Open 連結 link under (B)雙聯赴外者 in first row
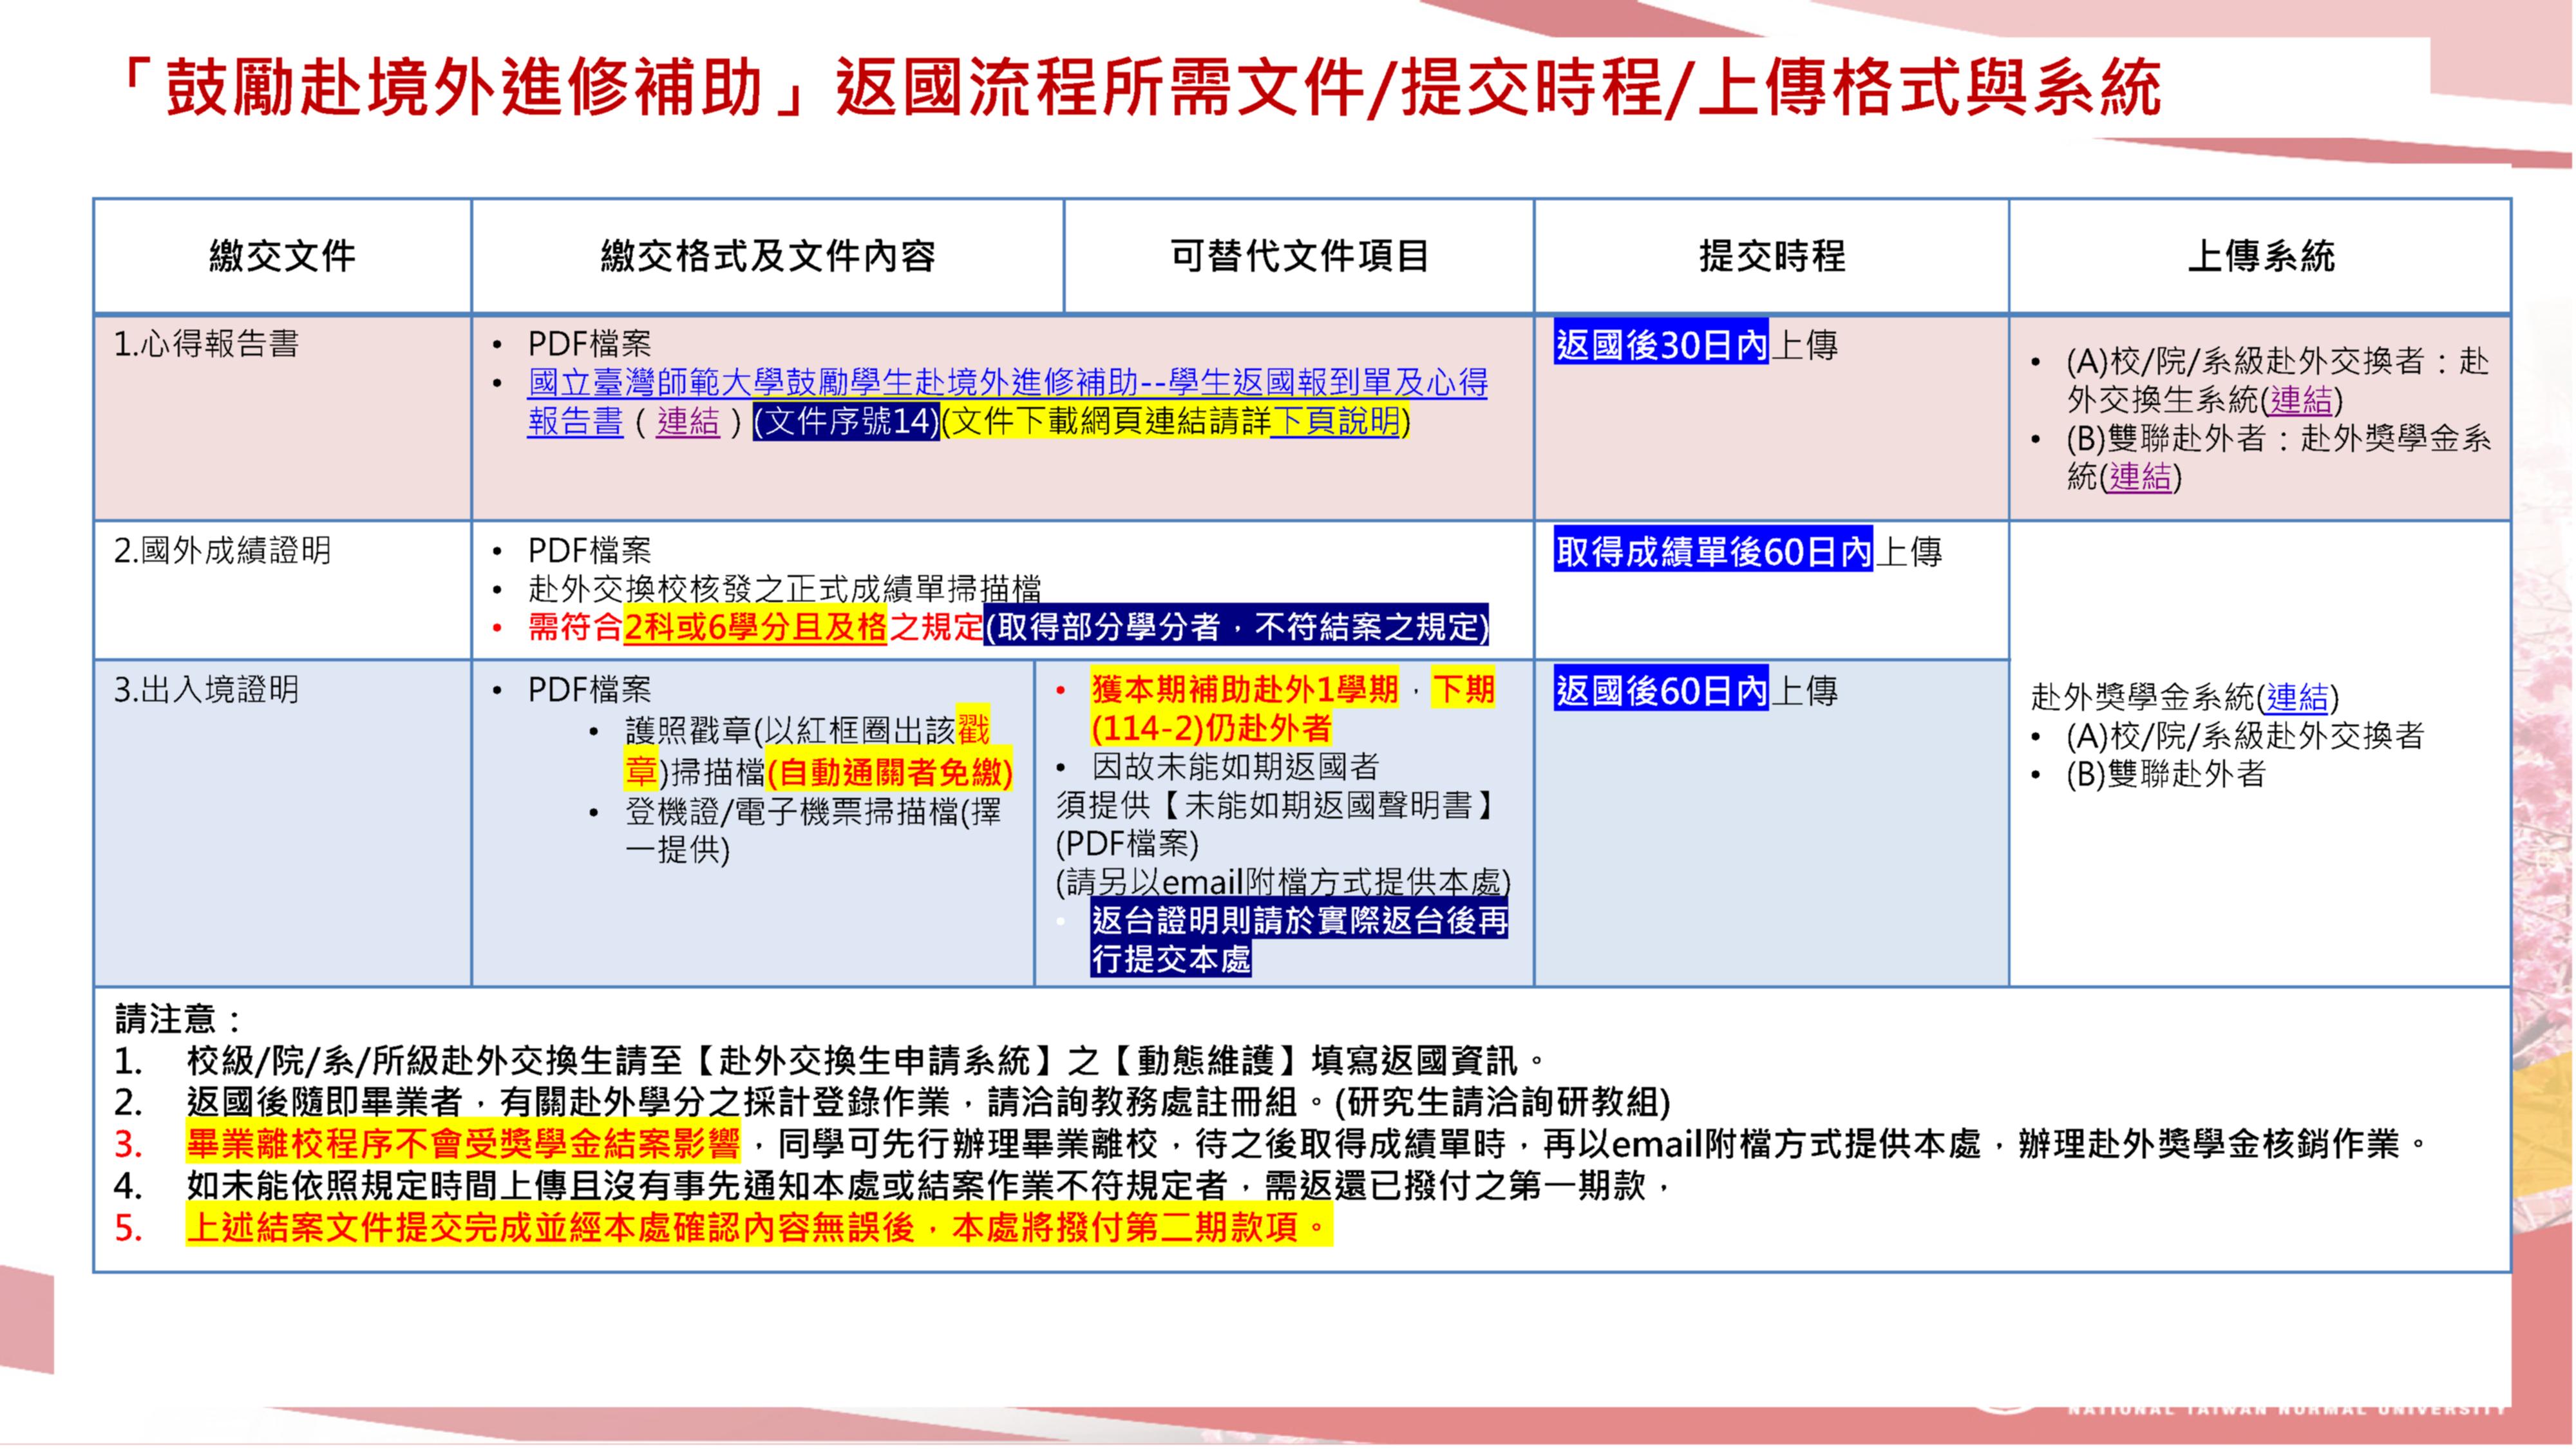Screen dimensions: 2576x1449 (2139, 477)
